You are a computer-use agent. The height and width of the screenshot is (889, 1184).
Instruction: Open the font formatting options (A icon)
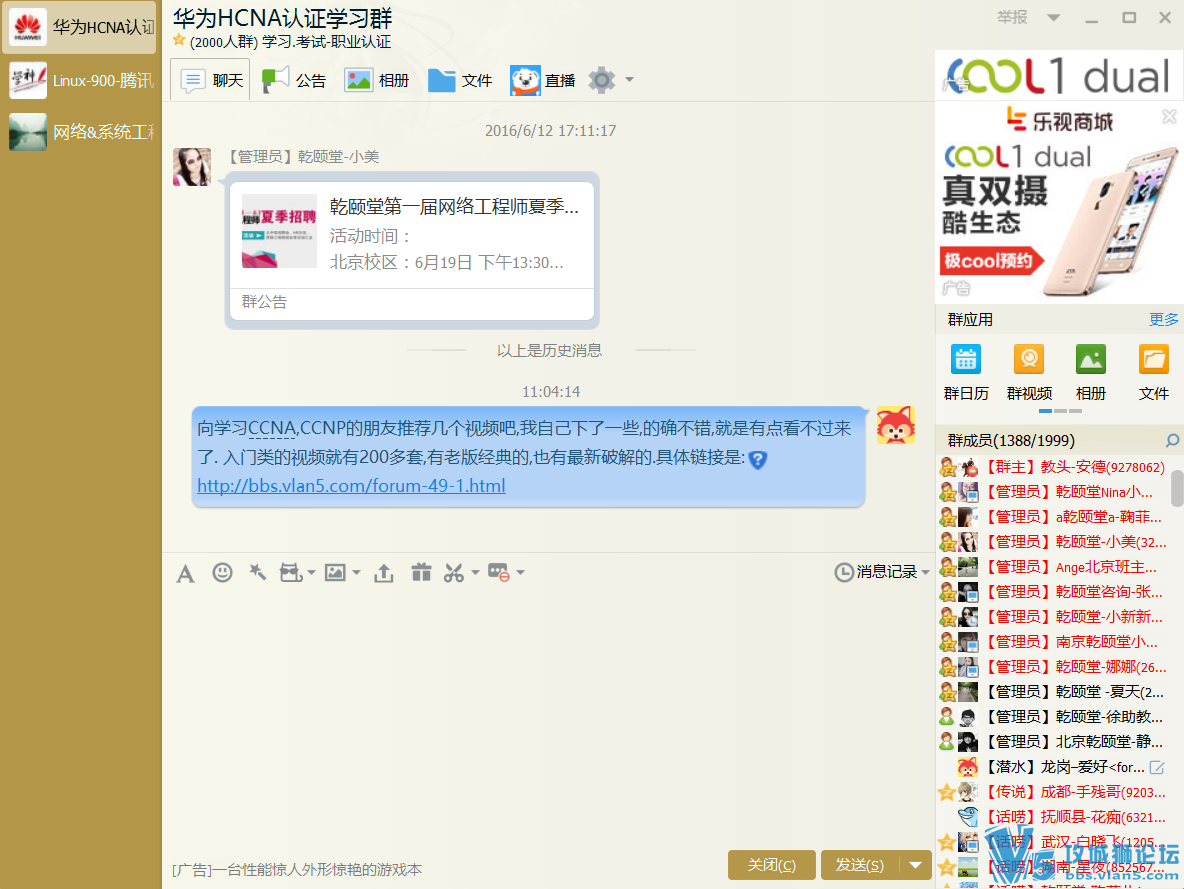(185, 573)
